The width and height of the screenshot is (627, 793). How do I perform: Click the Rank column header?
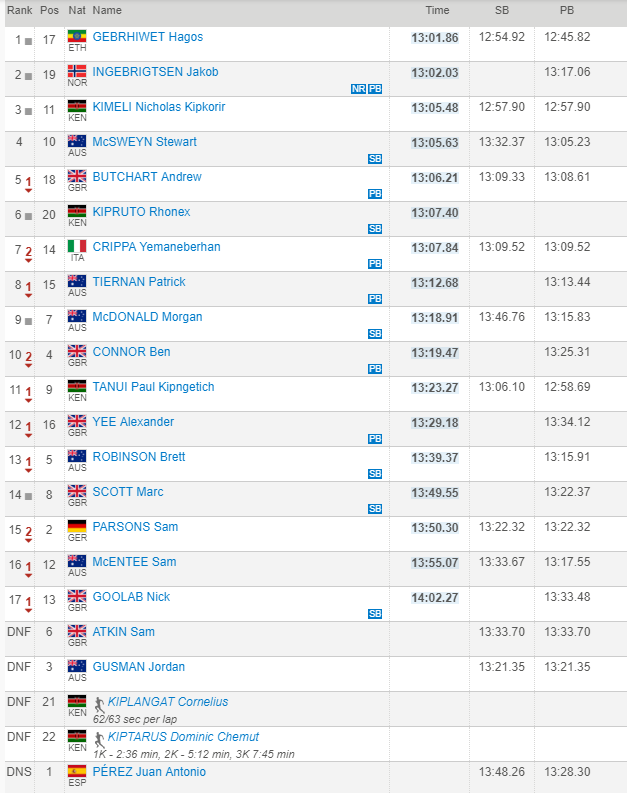click(19, 10)
